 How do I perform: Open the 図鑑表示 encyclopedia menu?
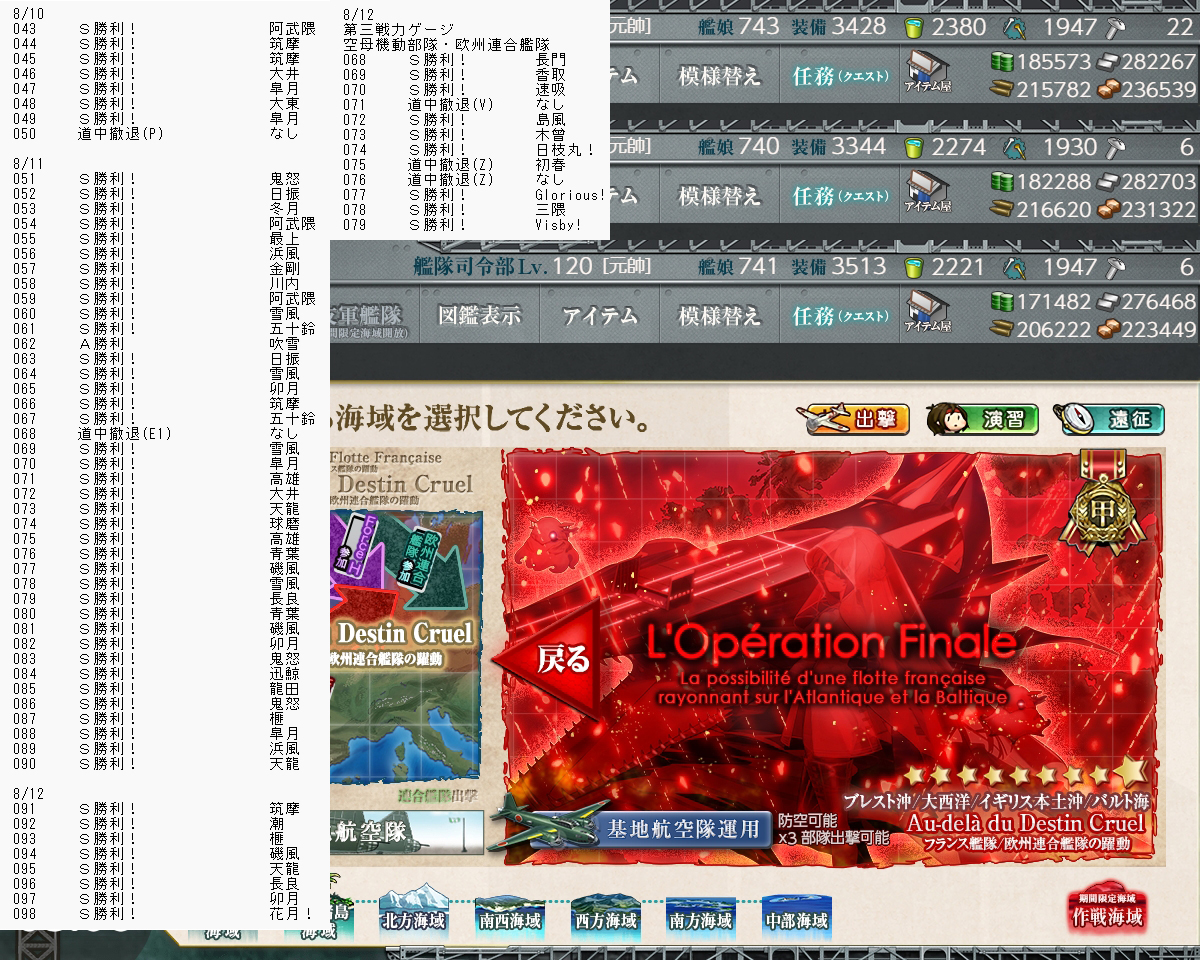pos(479,316)
